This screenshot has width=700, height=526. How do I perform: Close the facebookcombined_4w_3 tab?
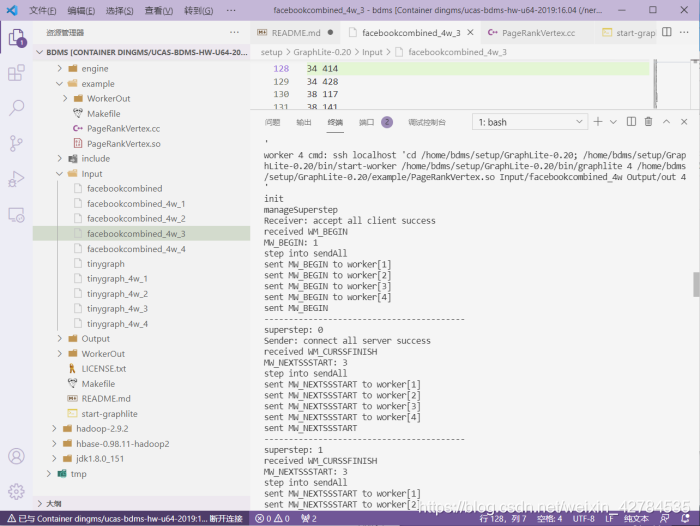point(470,33)
